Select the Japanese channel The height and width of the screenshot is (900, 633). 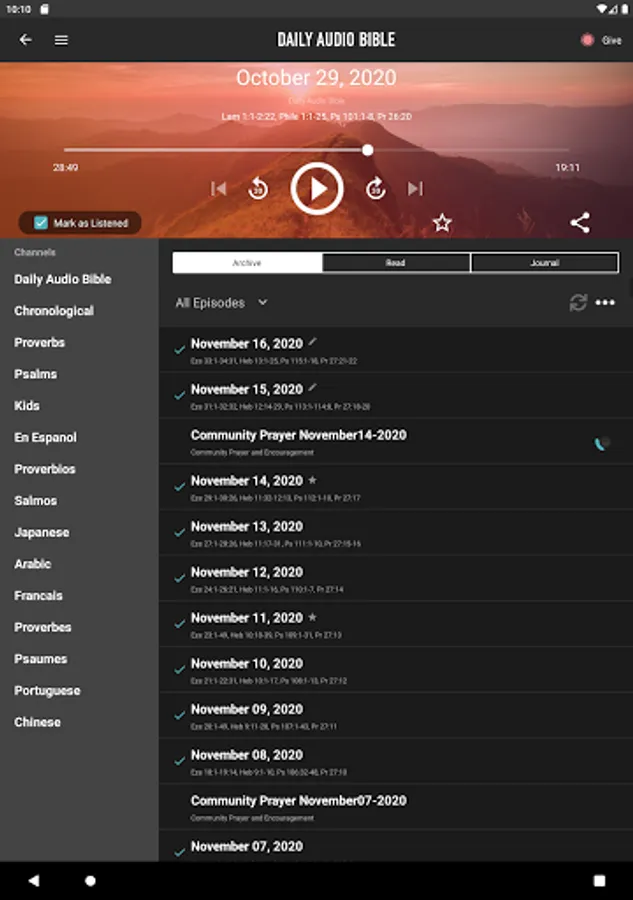[42, 532]
